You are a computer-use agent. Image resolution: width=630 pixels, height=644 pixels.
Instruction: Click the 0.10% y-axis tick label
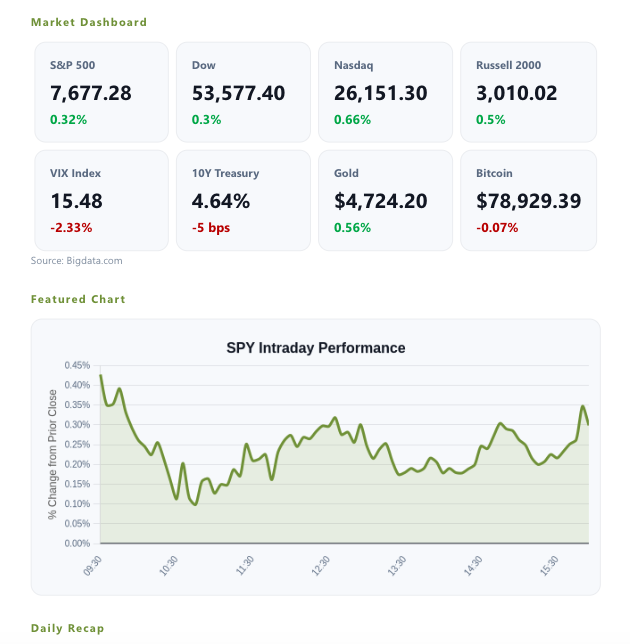(x=77, y=504)
